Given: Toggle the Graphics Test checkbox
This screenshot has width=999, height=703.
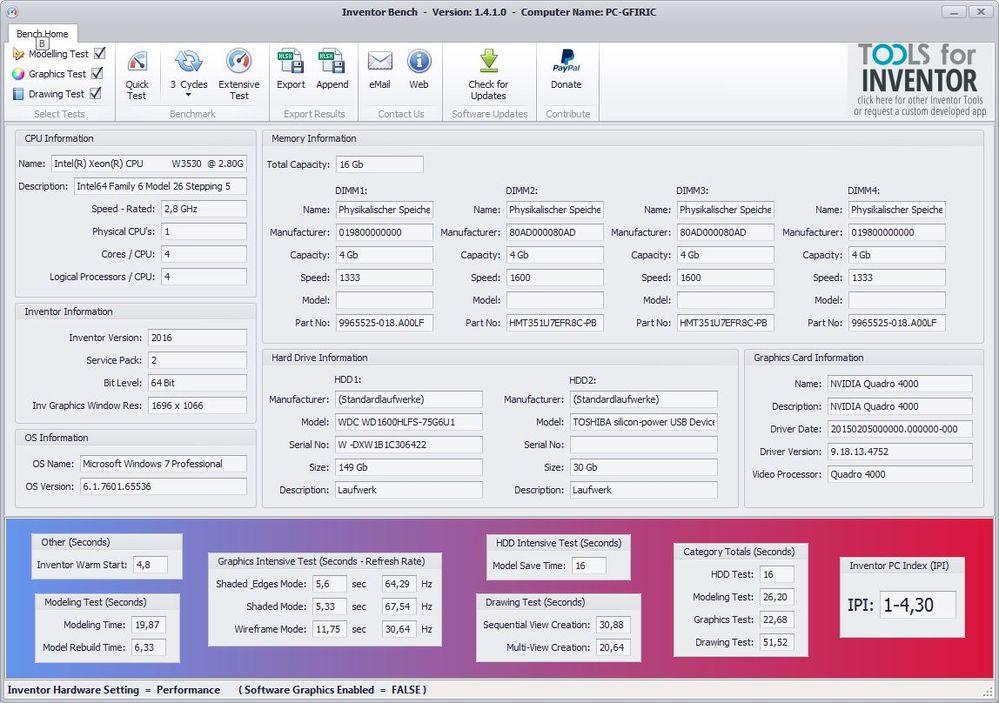Looking at the screenshot, I should 97,73.
